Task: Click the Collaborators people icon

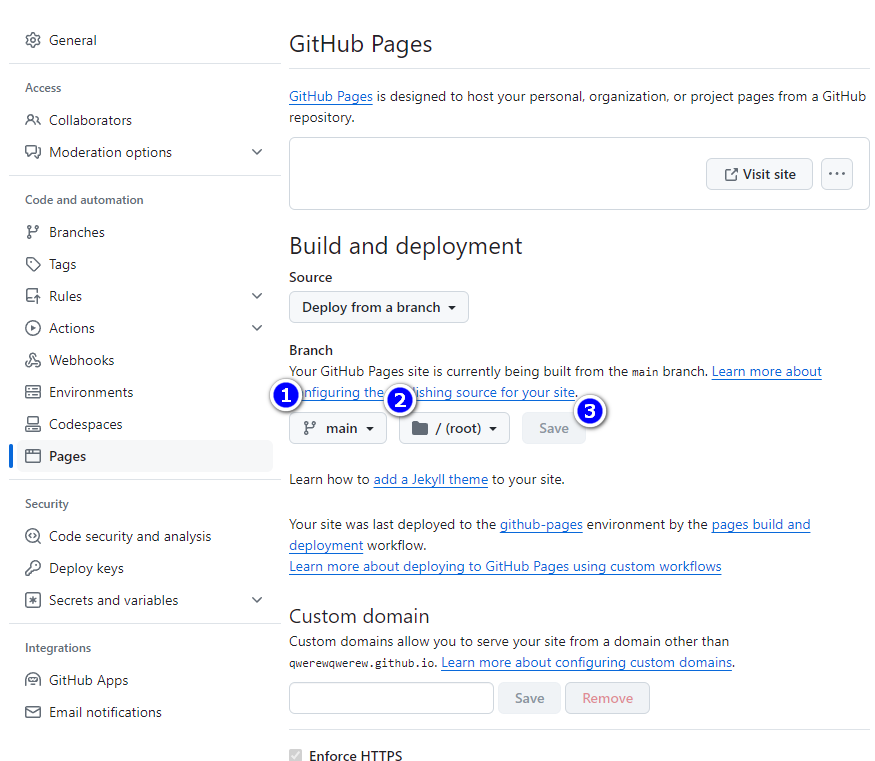Action: click(33, 120)
